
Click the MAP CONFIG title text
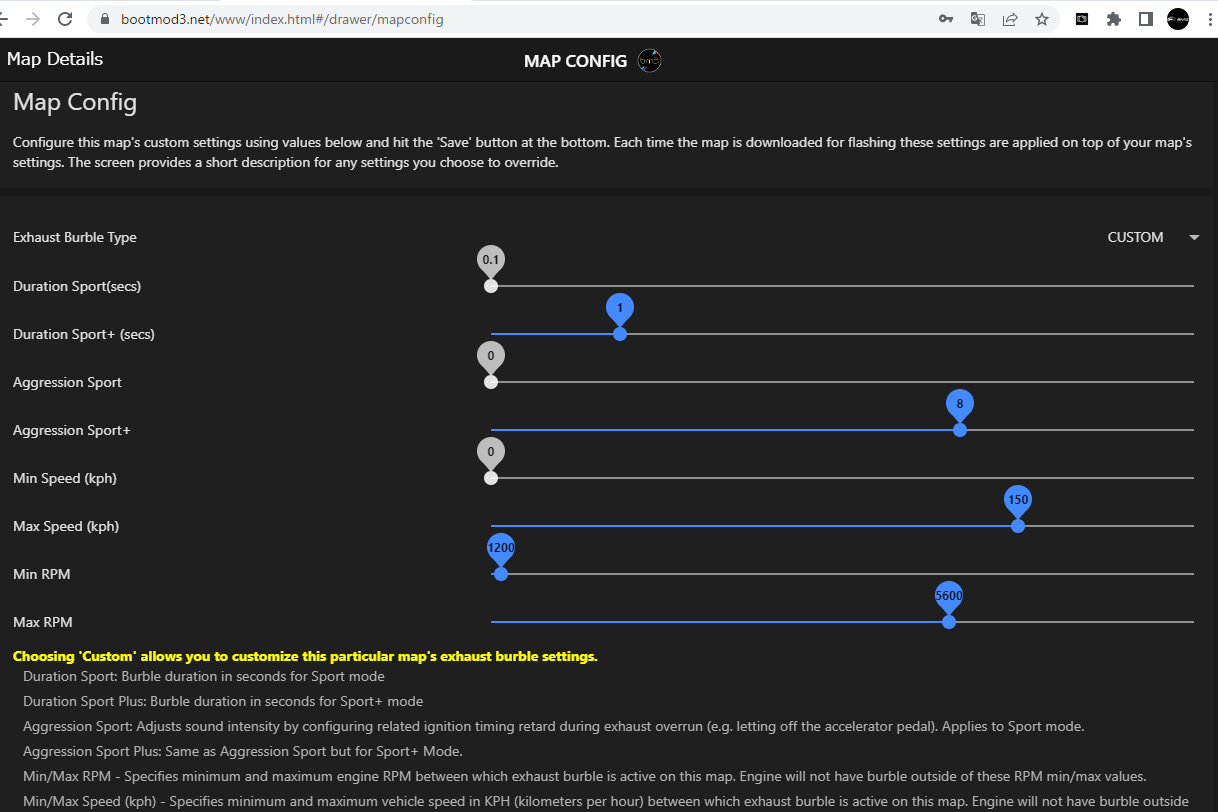click(x=575, y=61)
